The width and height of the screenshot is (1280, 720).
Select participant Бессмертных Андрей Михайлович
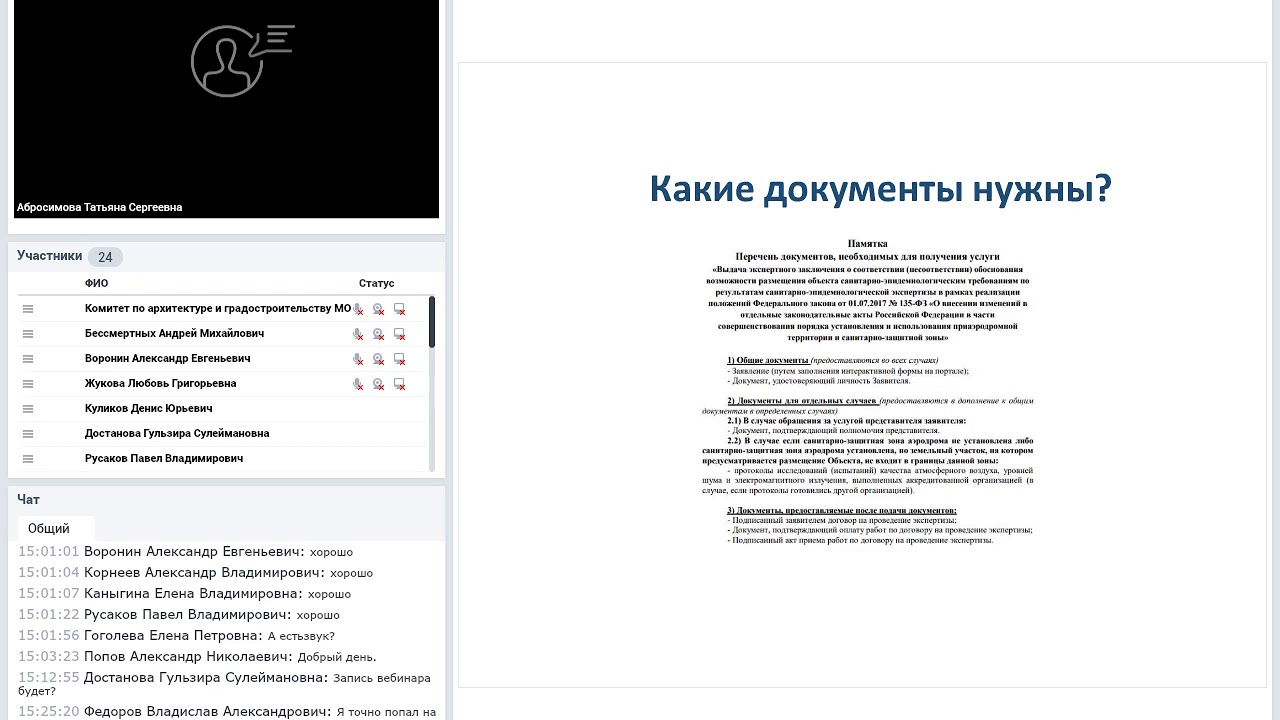pyautogui.click(x=174, y=334)
